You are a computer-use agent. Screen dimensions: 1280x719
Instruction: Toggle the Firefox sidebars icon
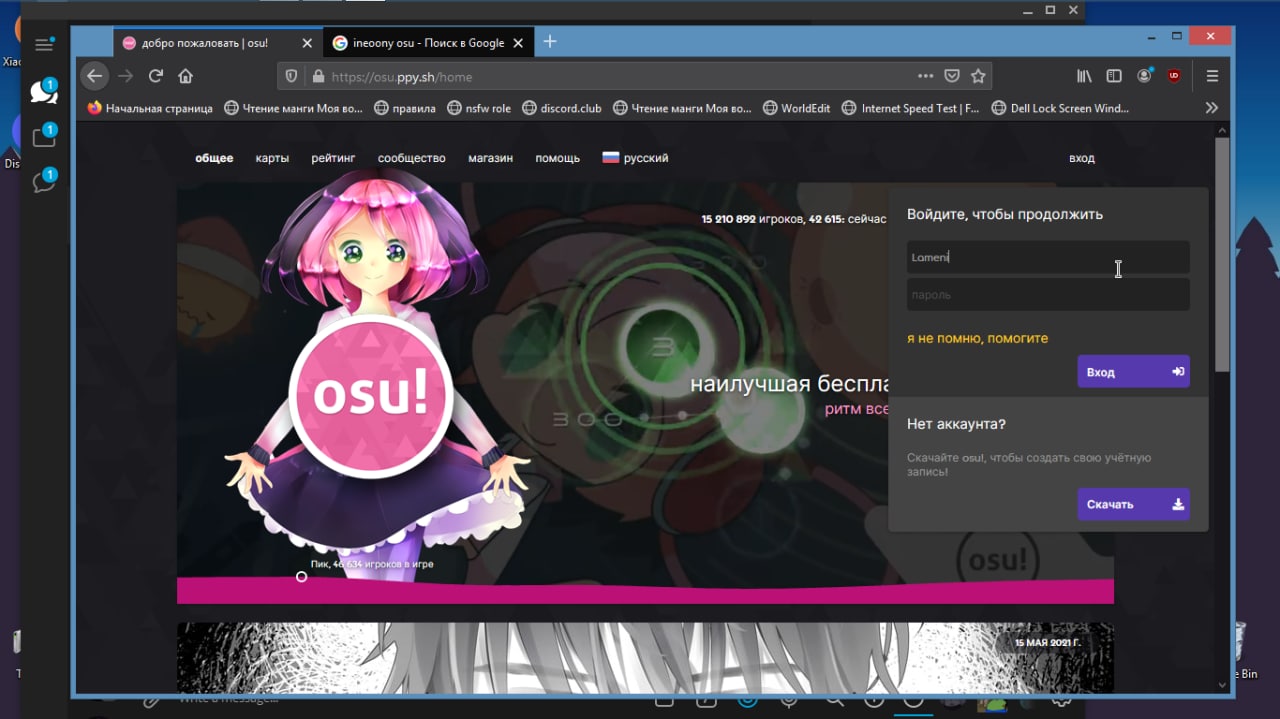click(1114, 76)
